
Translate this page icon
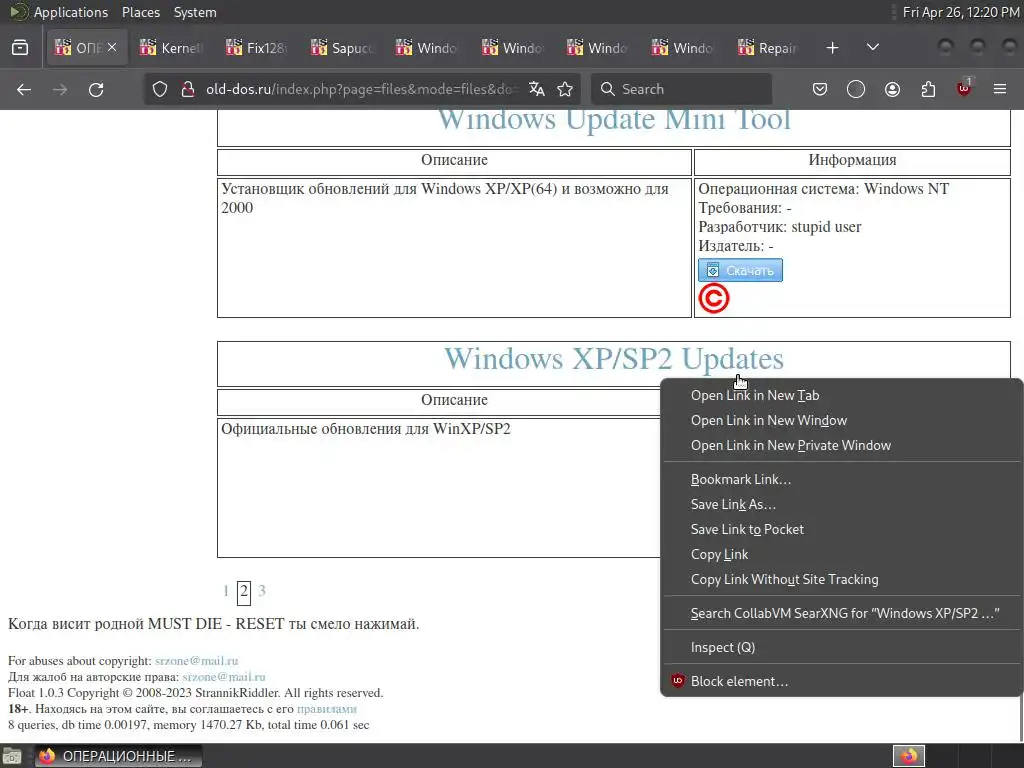tap(537, 89)
